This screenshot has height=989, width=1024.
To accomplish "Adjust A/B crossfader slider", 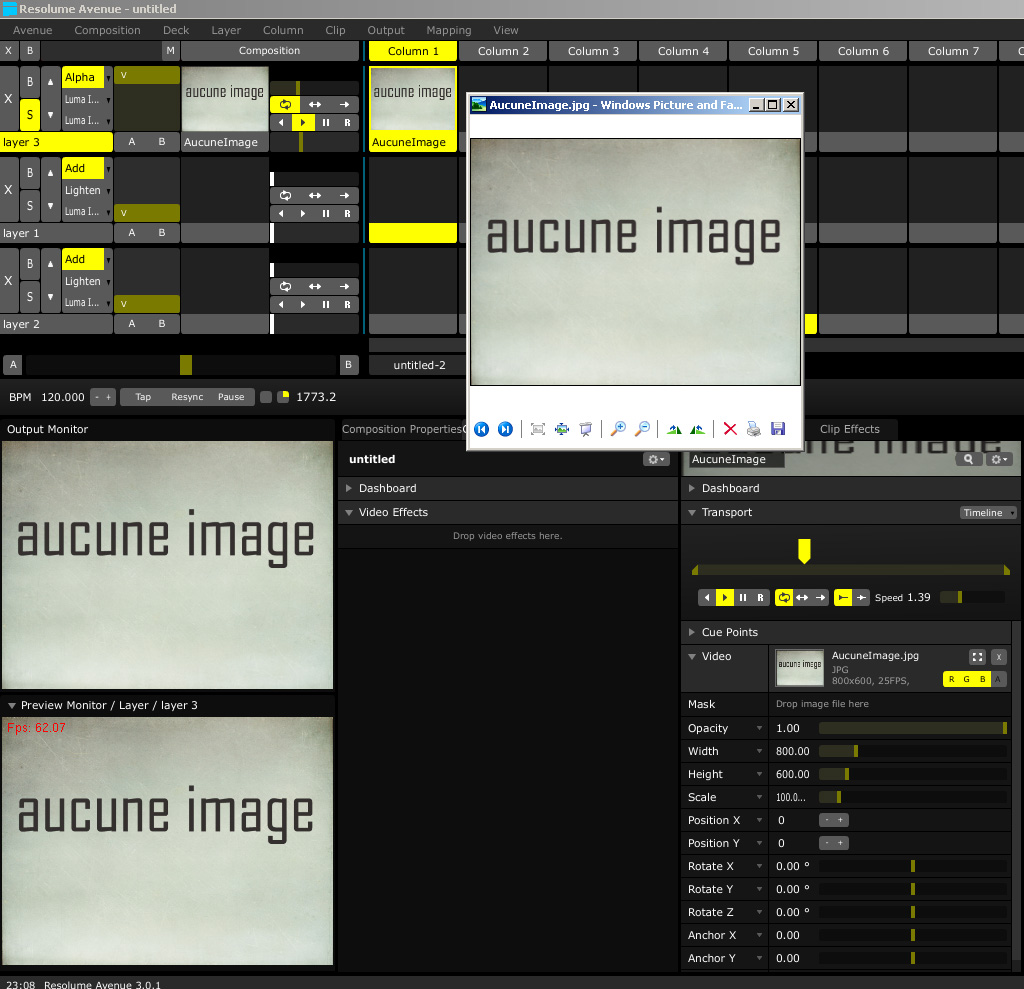I will [181, 365].
